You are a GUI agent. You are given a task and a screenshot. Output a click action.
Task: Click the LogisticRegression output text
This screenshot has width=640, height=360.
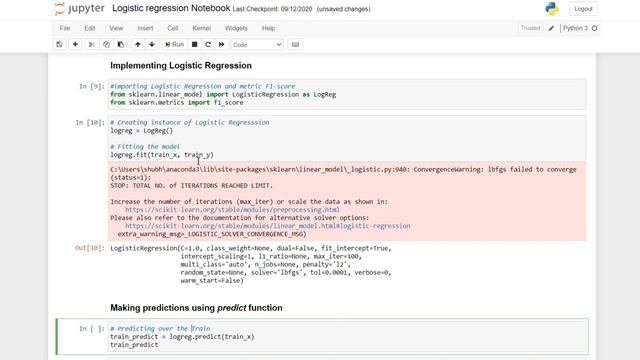(x=251, y=264)
